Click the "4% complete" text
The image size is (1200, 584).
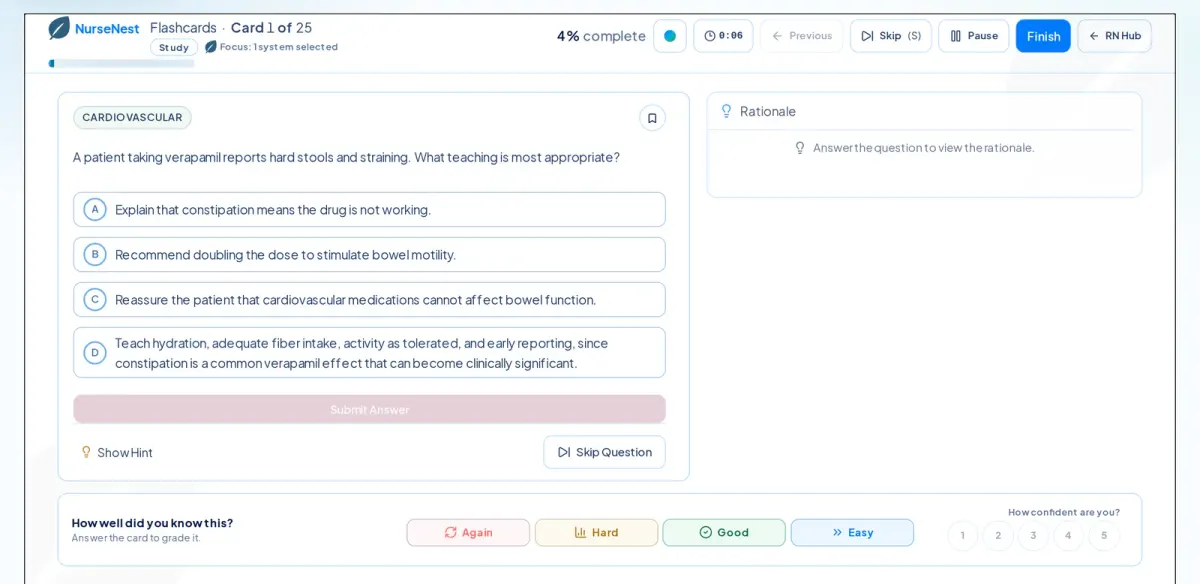pos(601,36)
